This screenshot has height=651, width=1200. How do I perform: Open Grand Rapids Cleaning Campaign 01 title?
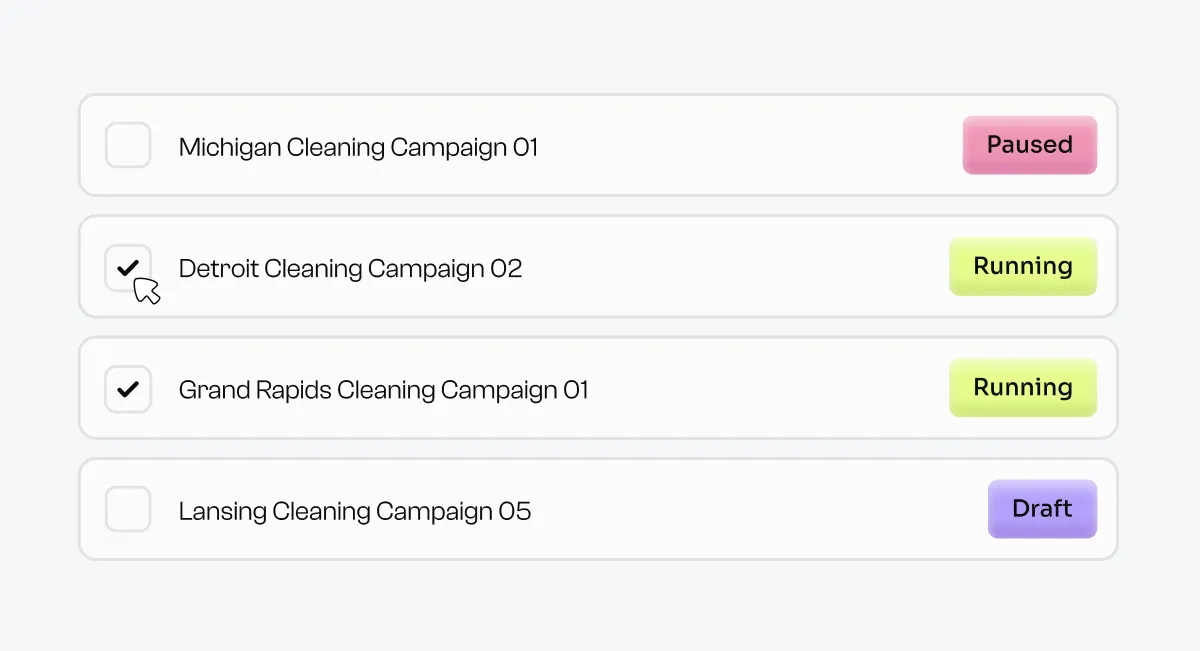coord(384,390)
